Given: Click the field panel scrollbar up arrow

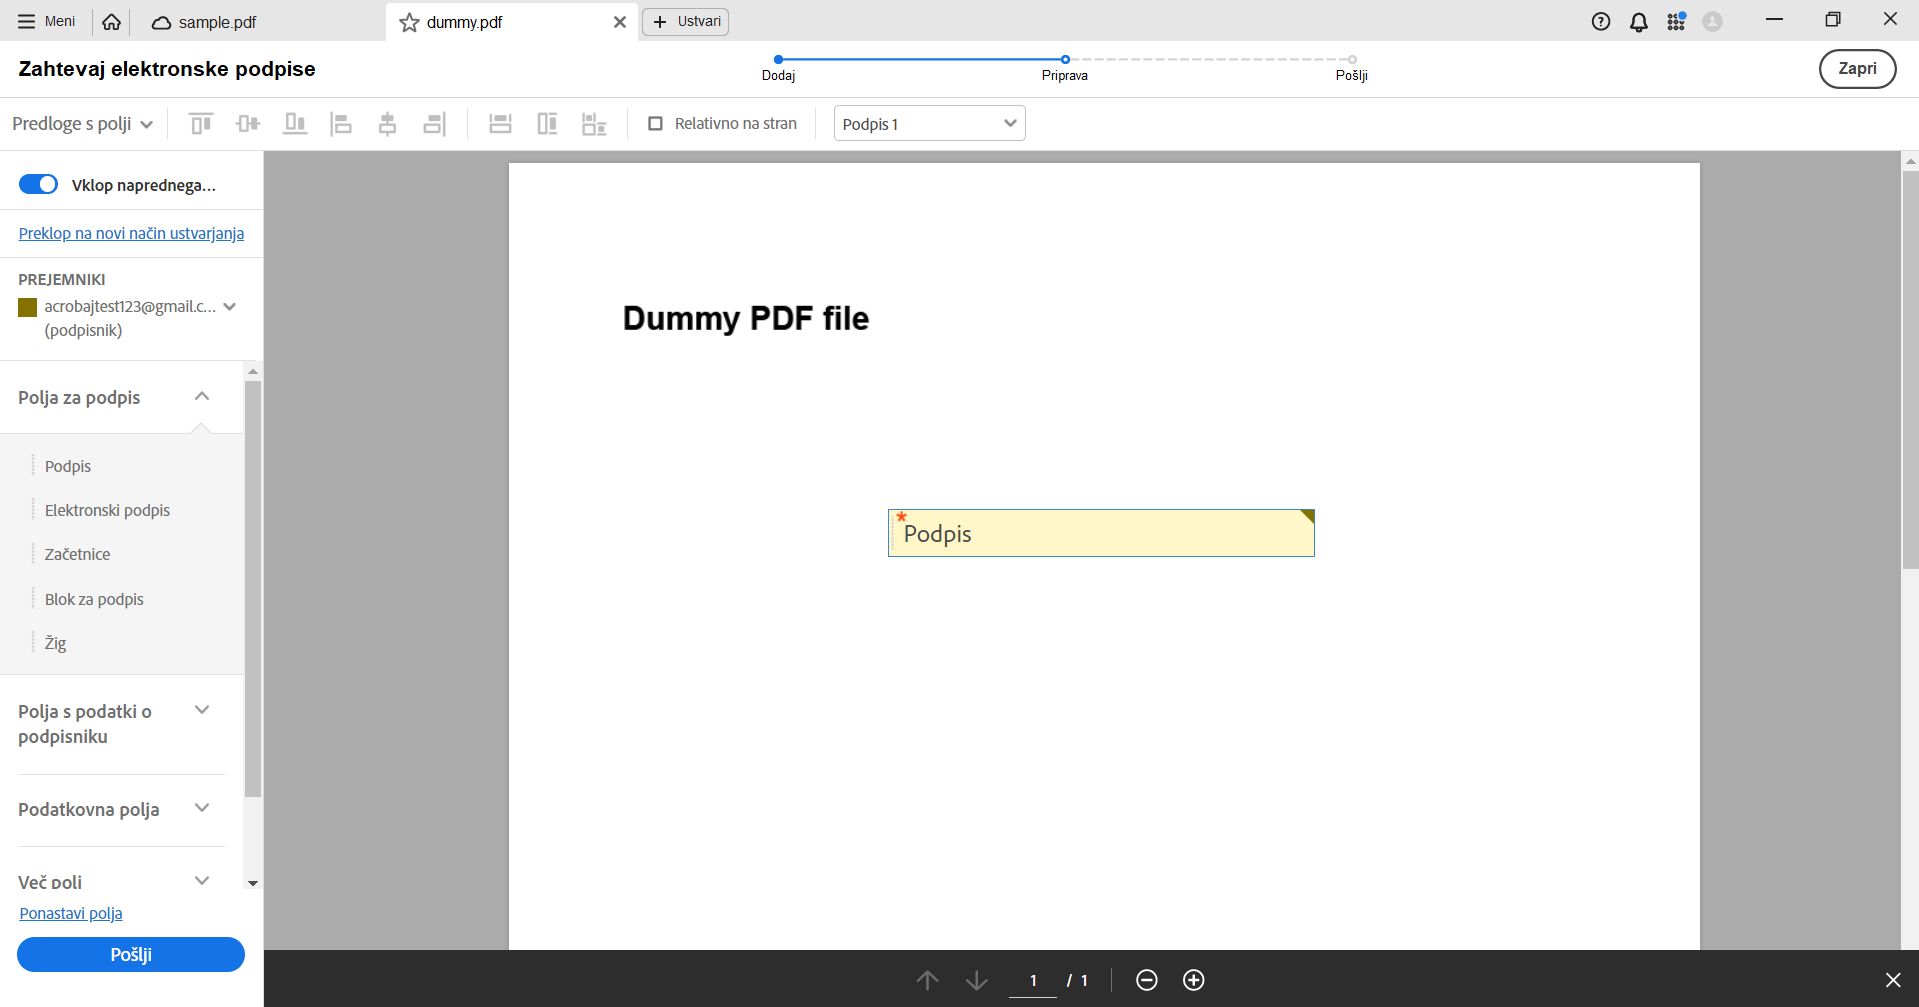Looking at the screenshot, I should pyautogui.click(x=253, y=372).
